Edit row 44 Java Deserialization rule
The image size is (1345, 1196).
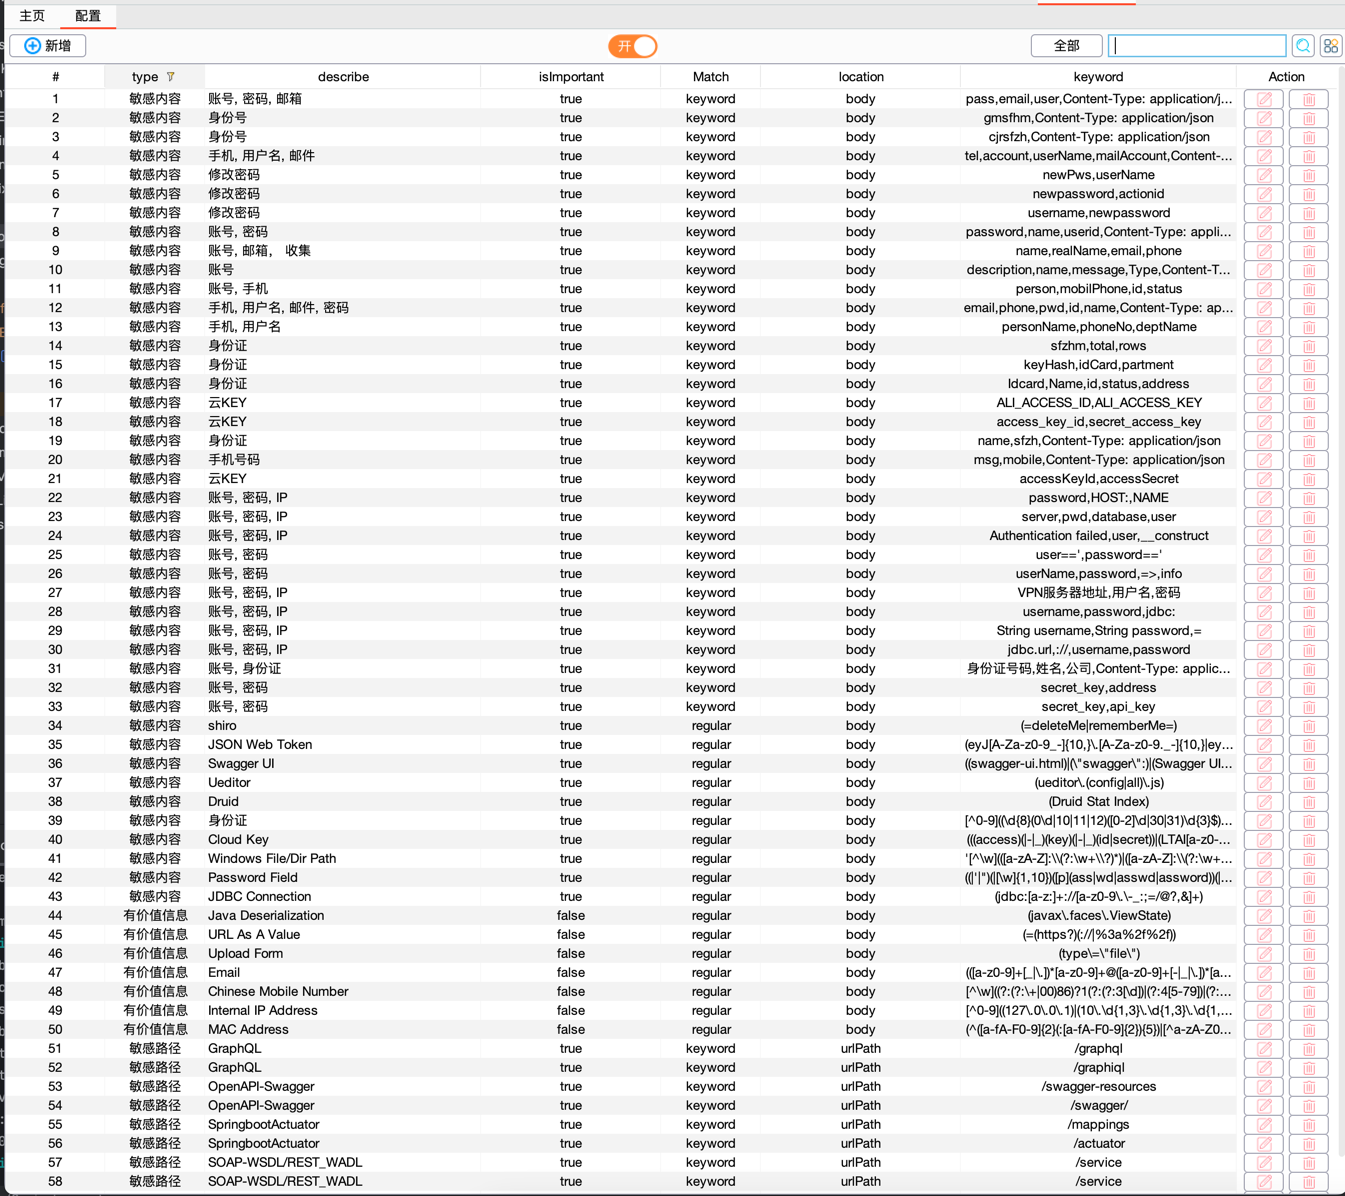coord(1264,916)
